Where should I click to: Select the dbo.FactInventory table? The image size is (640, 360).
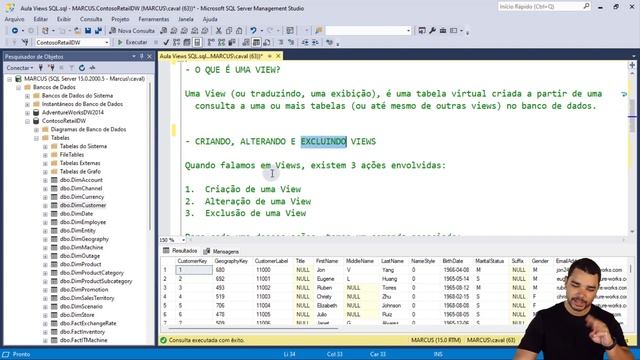pyautogui.click(x=82, y=332)
